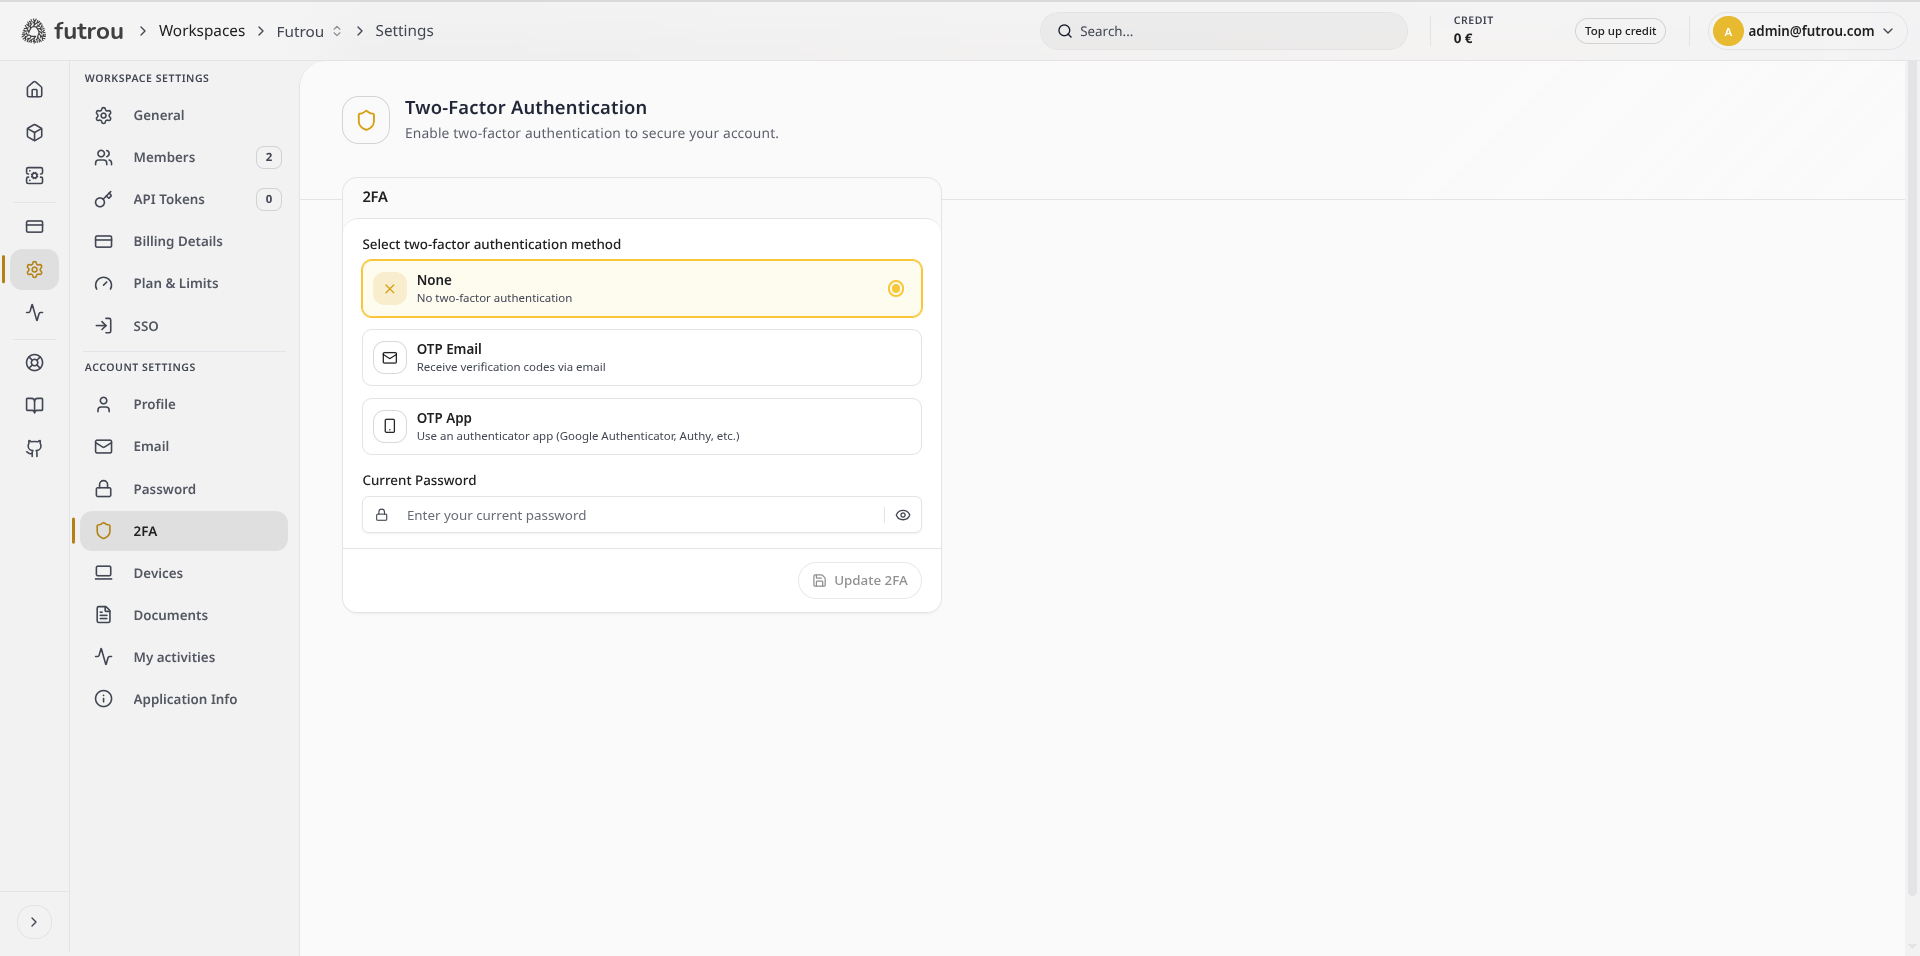
Task: Click the cube icon in the left rail
Action: click(35, 133)
